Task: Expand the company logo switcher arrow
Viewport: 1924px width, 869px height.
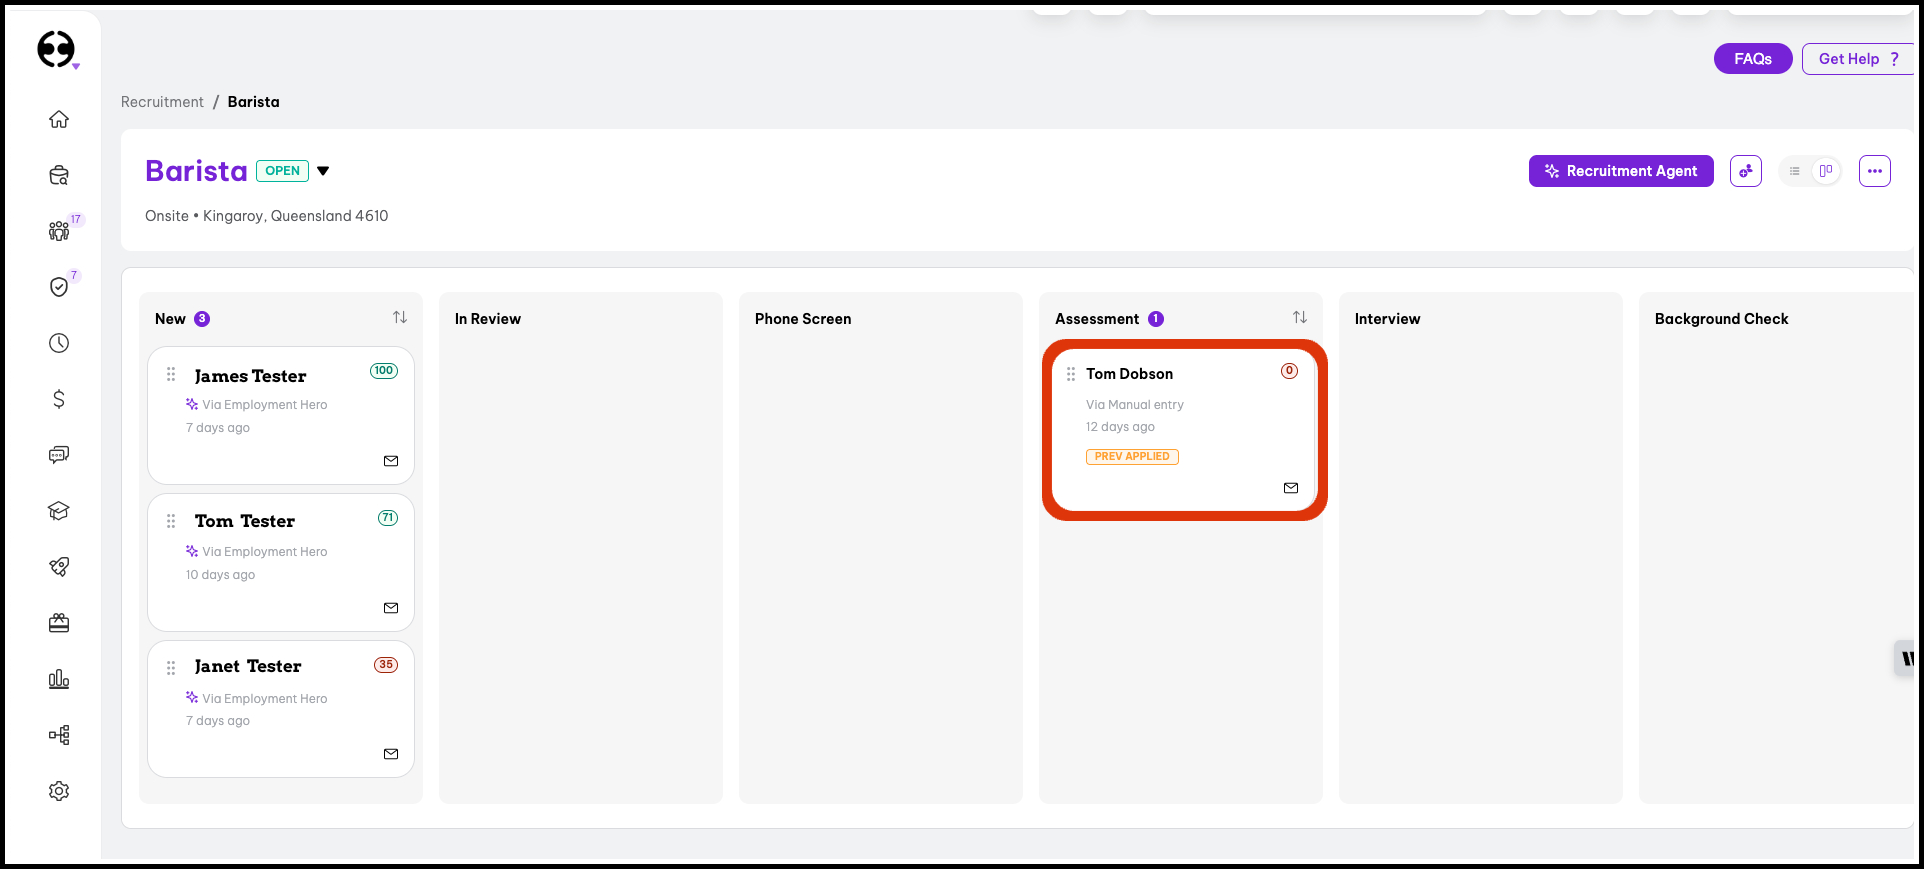Action: coord(76,67)
